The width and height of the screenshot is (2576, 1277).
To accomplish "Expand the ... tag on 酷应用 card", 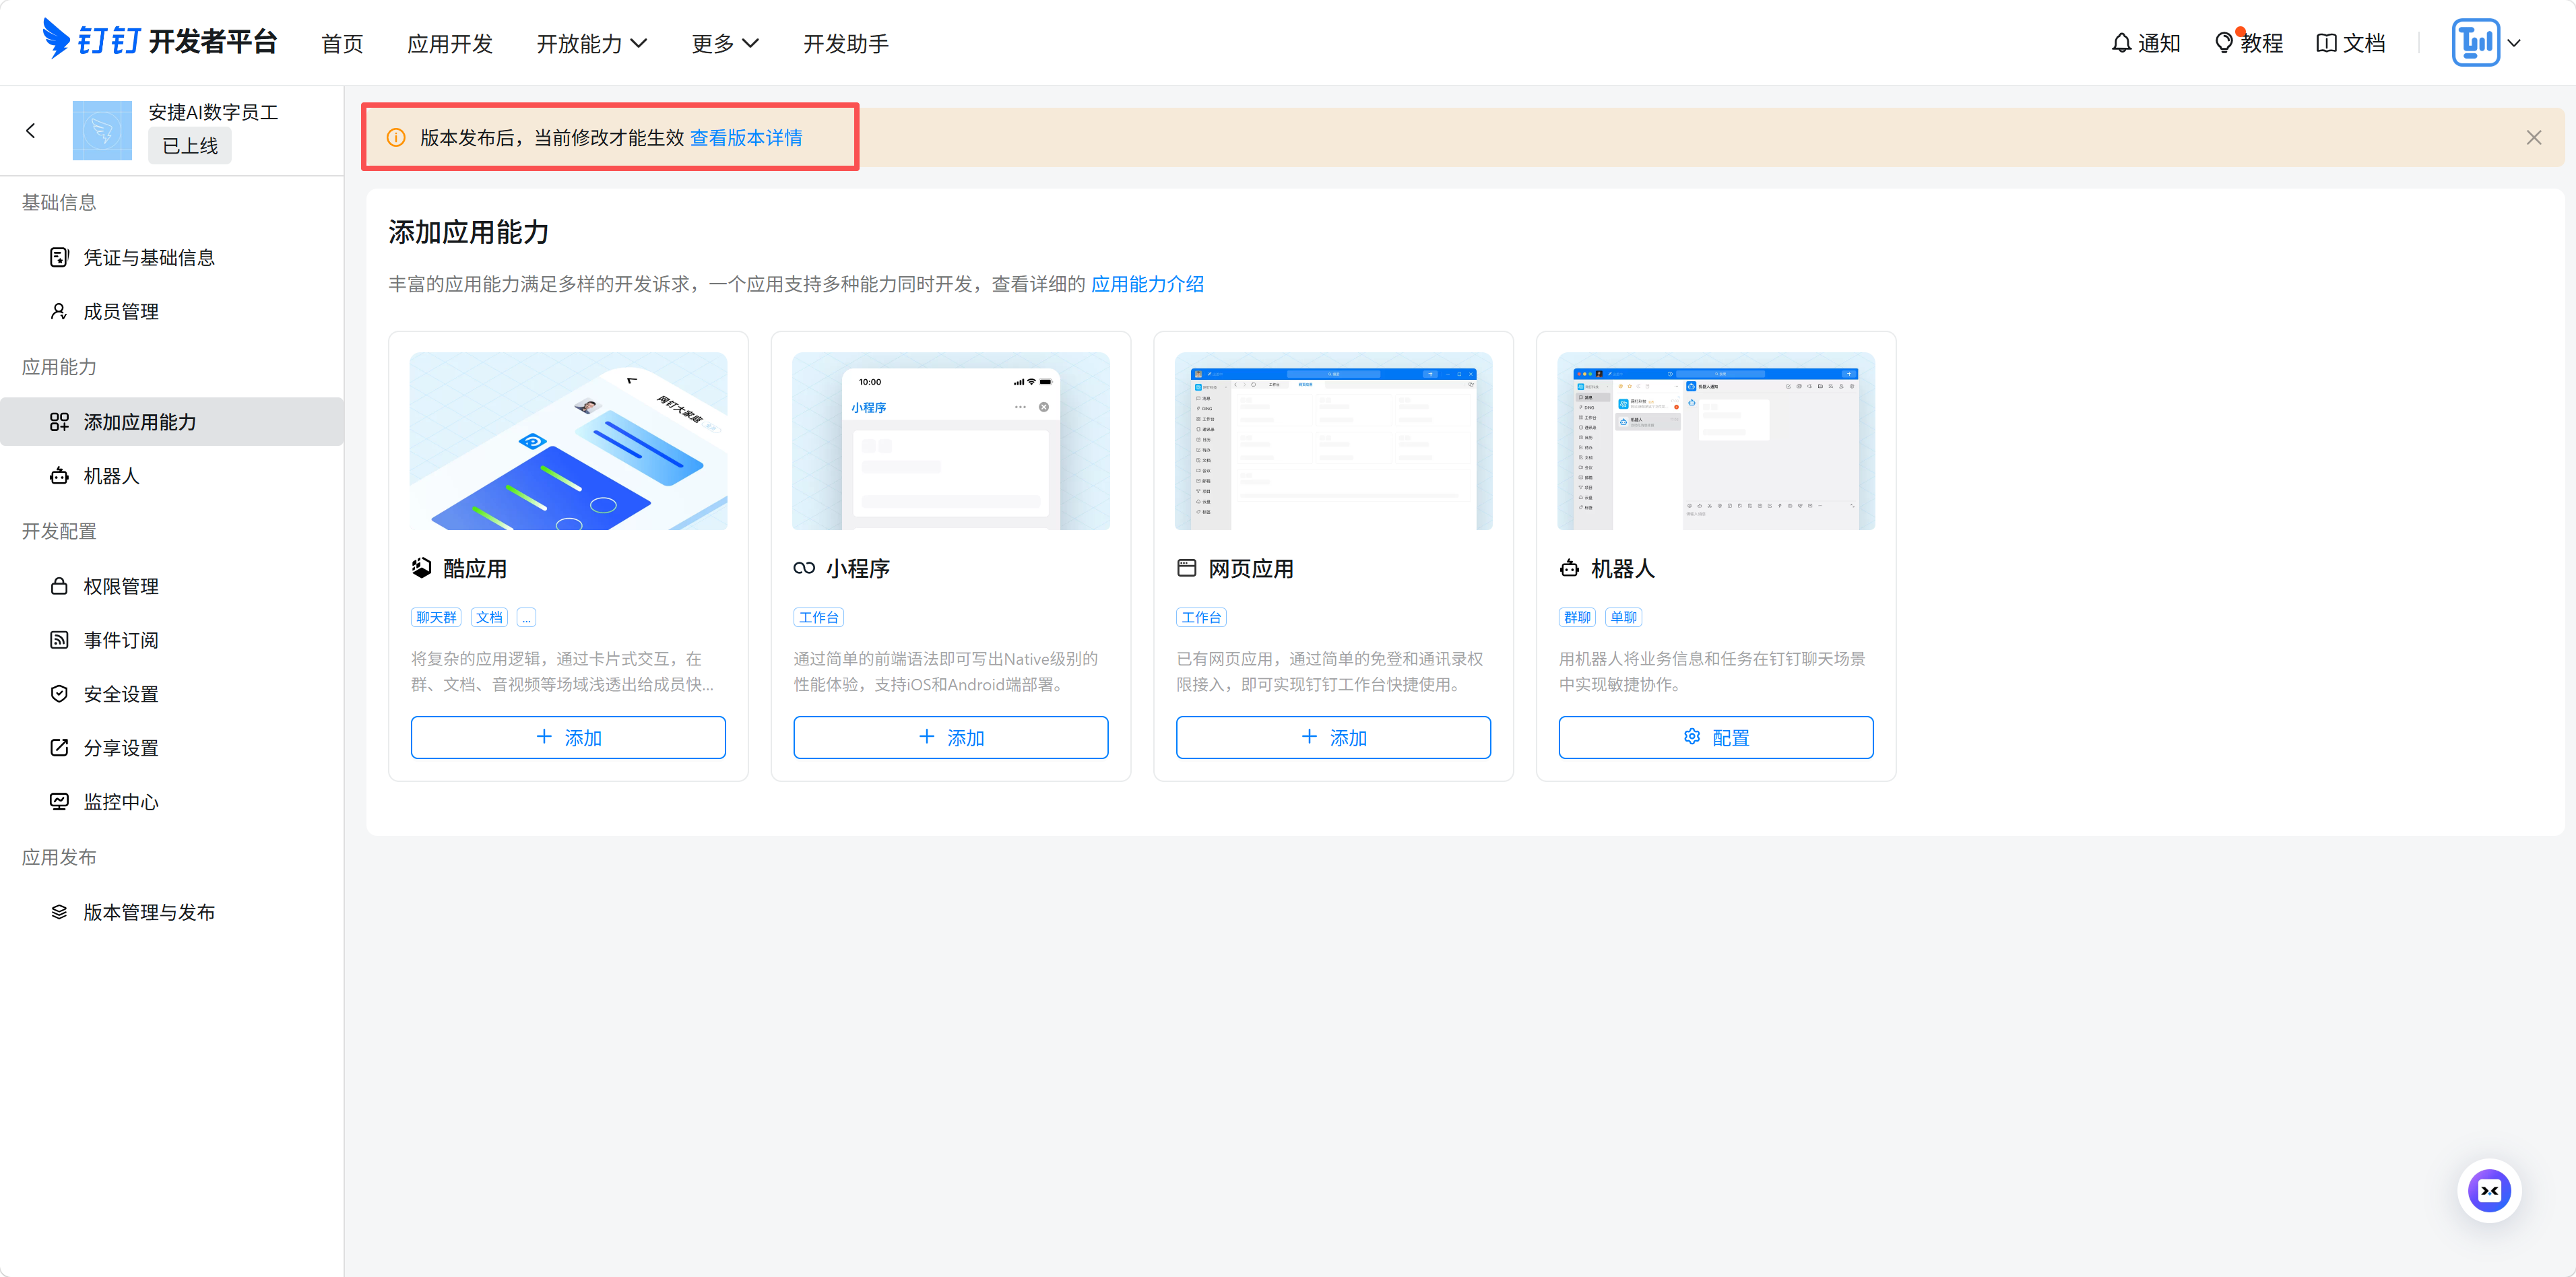I will tap(527, 617).
